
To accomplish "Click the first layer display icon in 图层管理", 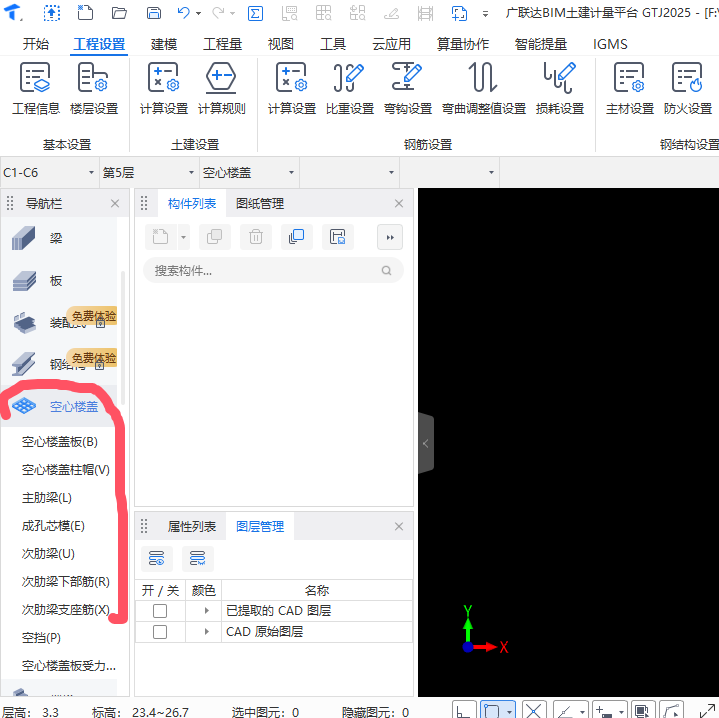I will click(156, 558).
